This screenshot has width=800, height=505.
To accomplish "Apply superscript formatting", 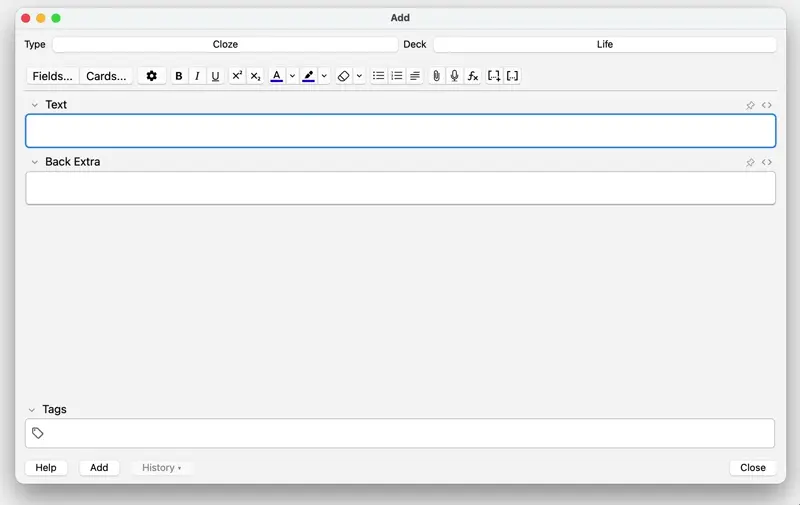I will click(x=237, y=76).
